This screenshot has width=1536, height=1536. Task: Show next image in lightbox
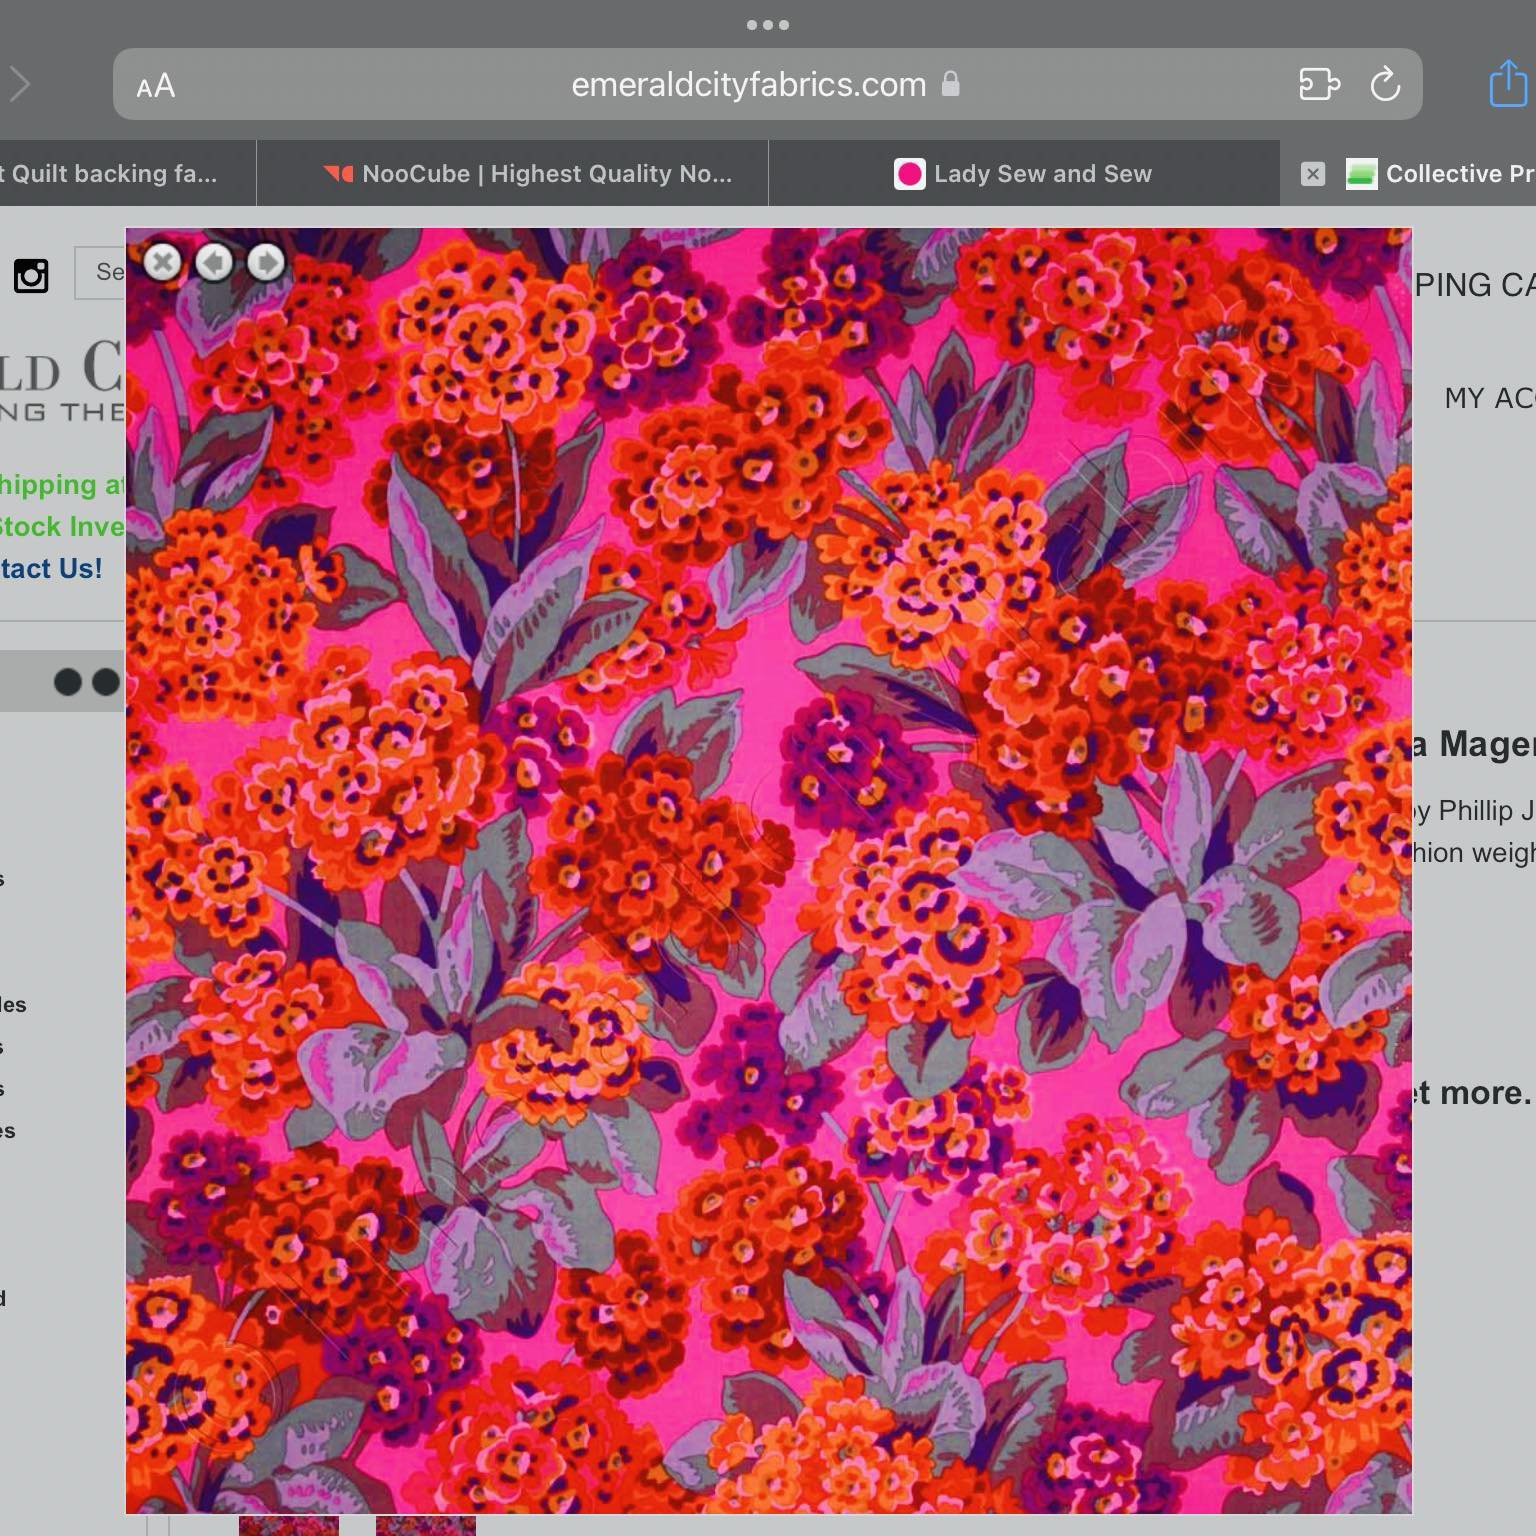pos(266,262)
